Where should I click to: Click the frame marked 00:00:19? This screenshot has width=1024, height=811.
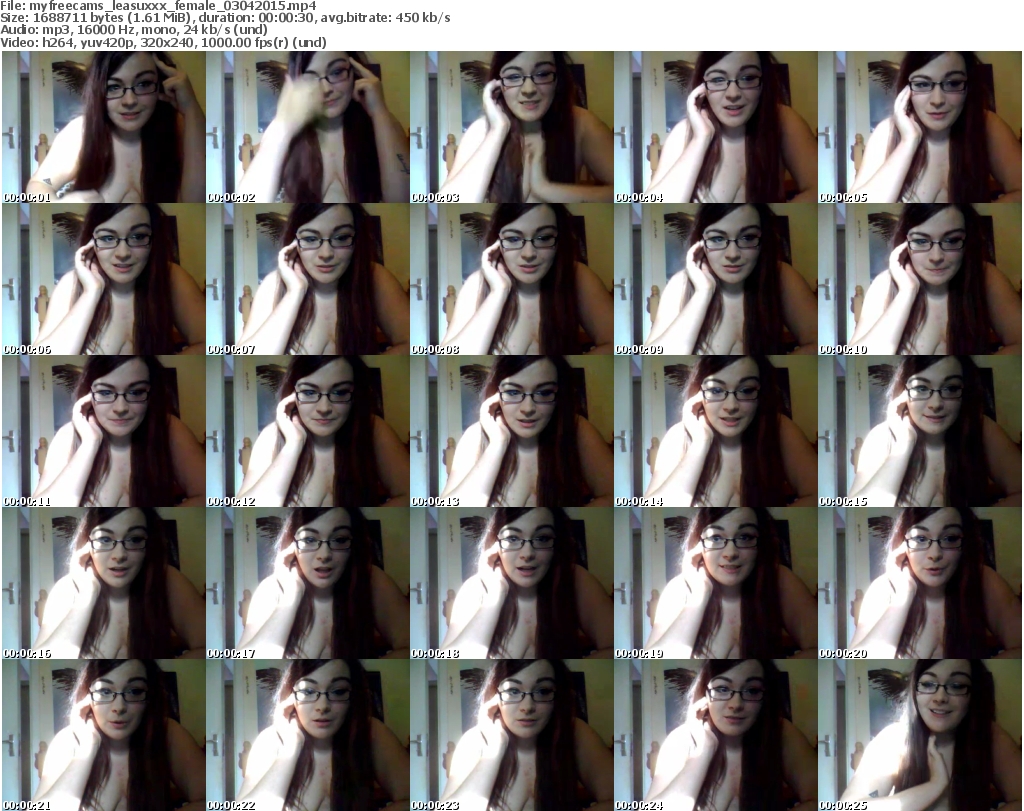pos(715,583)
